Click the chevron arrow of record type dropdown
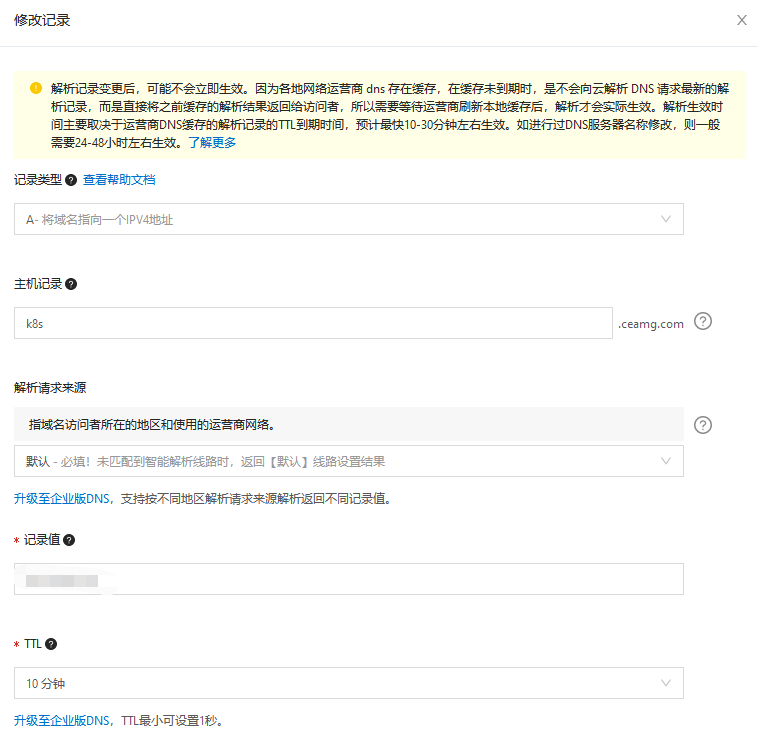The height and width of the screenshot is (754, 758). [x=666, y=219]
